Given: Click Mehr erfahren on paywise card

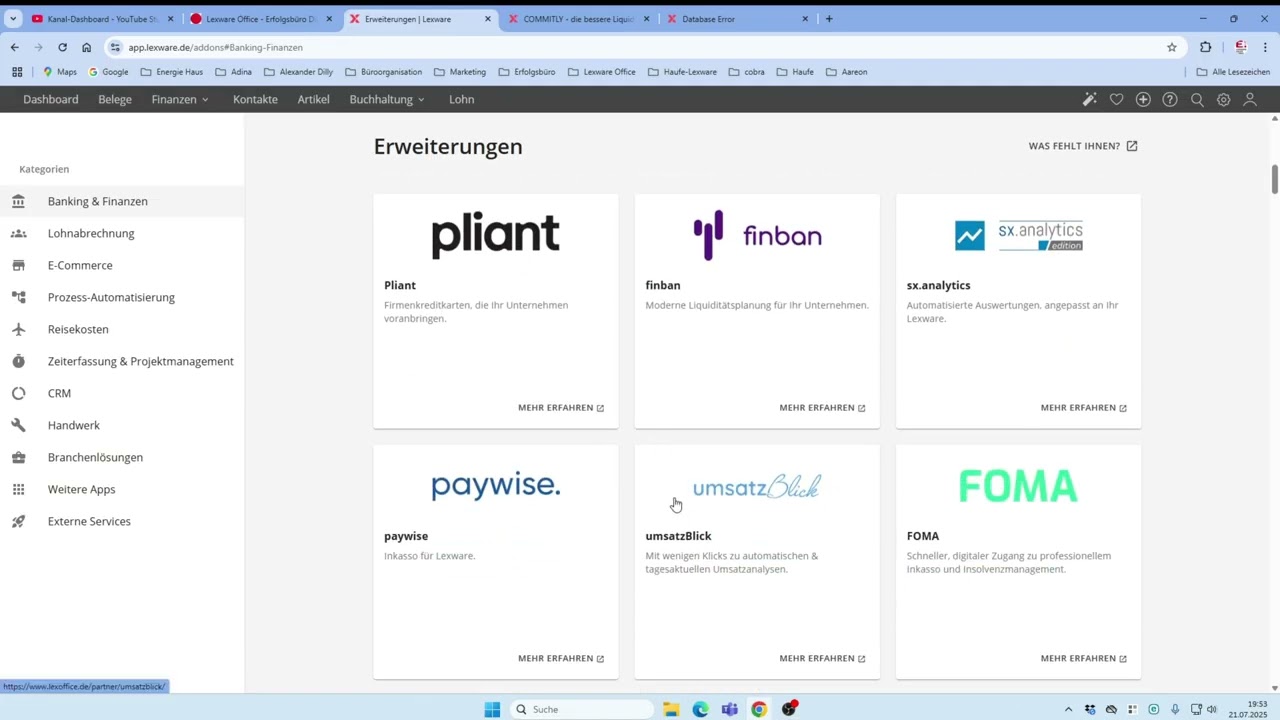Looking at the screenshot, I should click(561, 659).
